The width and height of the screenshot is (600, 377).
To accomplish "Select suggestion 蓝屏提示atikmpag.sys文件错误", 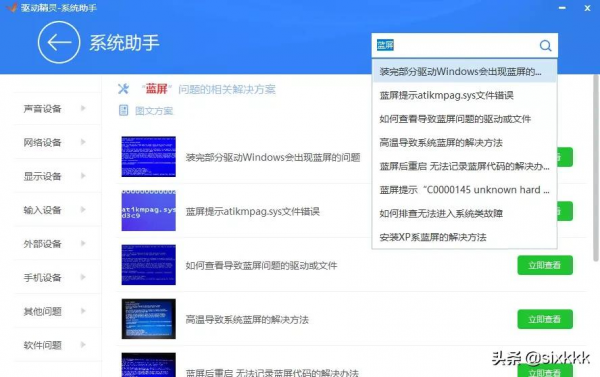I will (464, 95).
